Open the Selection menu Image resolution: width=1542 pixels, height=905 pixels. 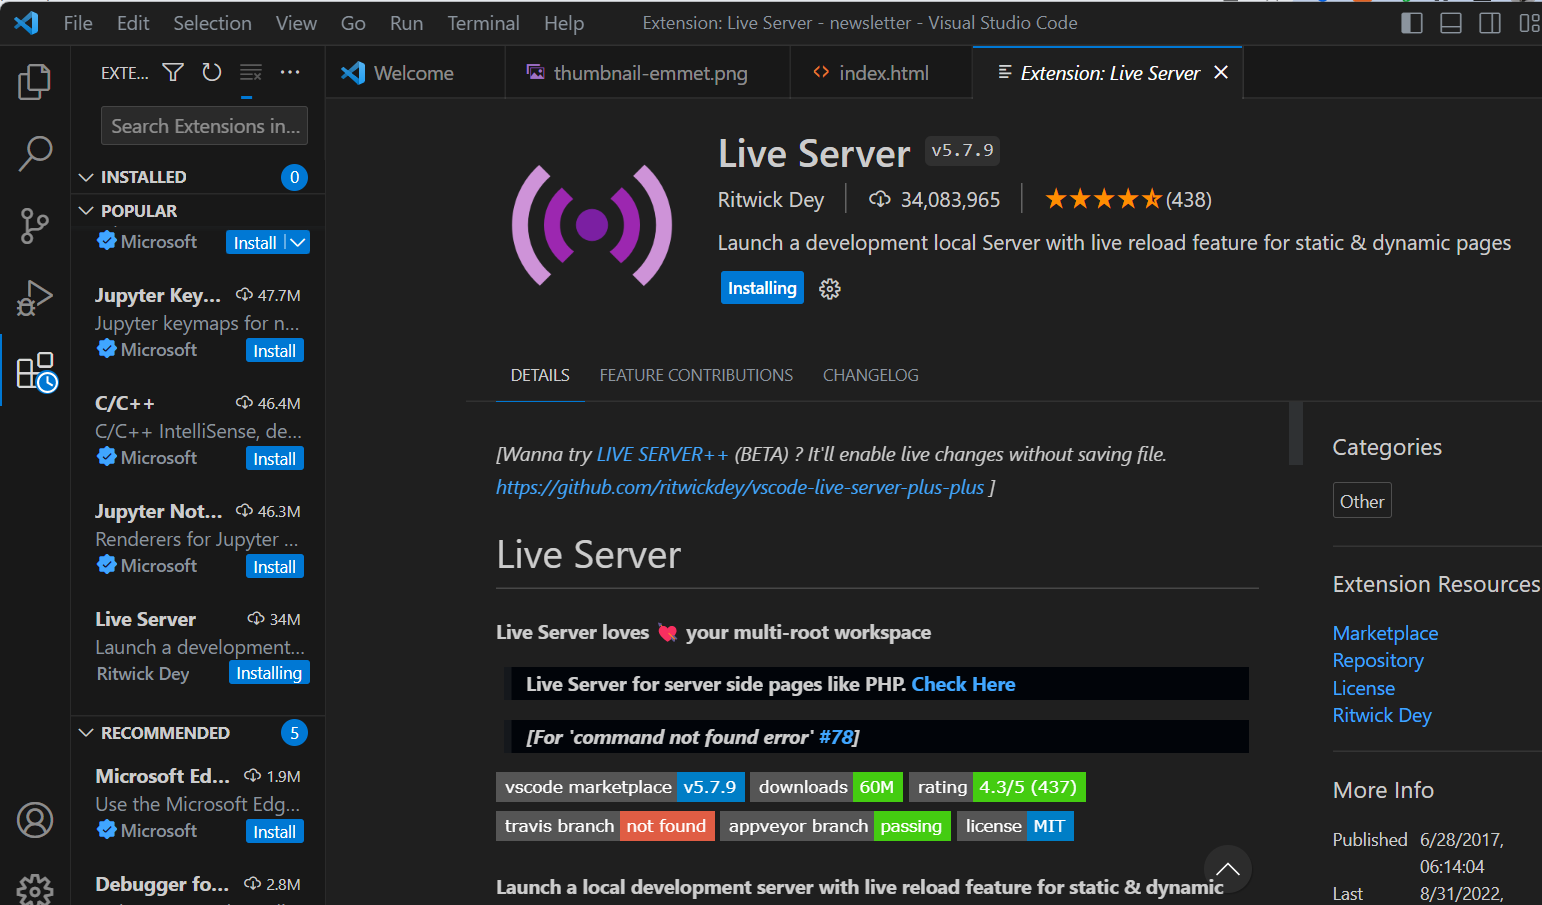tap(212, 23)
